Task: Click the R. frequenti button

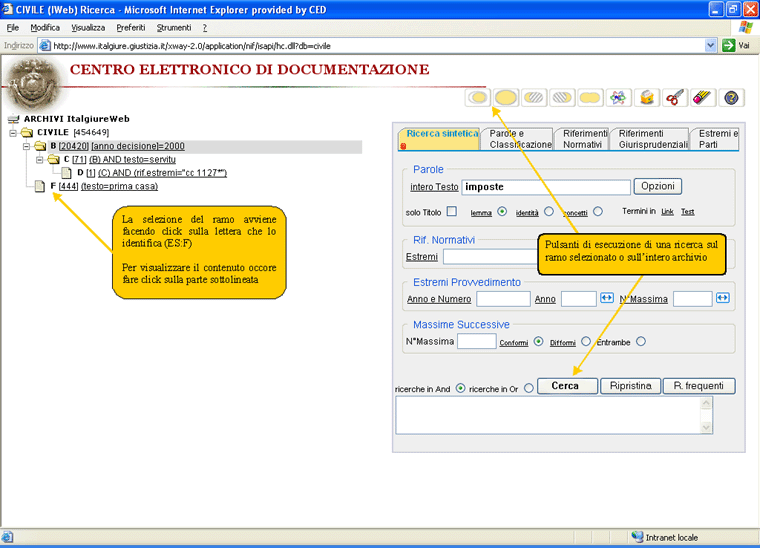Action: [x=699, y=386]
